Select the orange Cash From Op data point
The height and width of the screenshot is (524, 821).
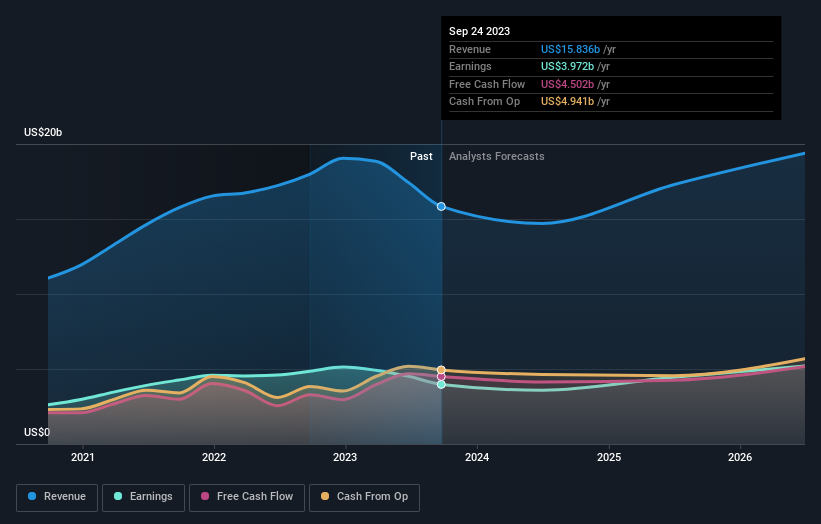point(441,370)
